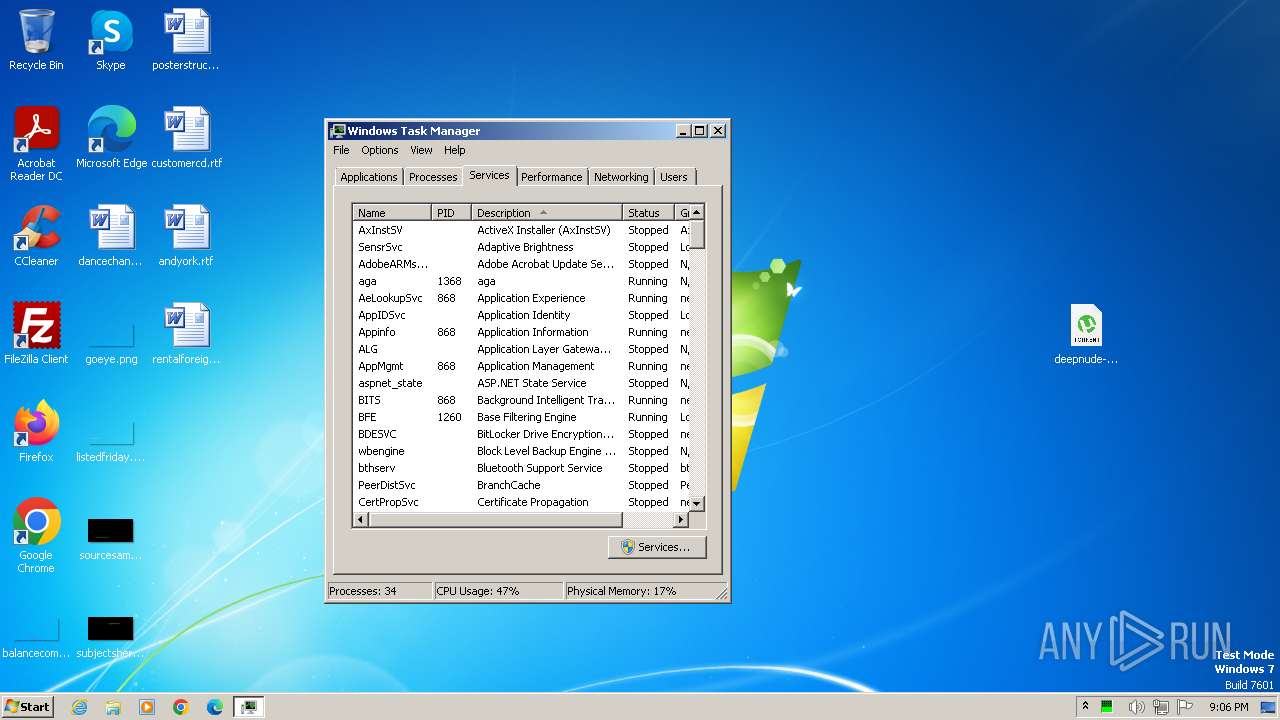Sort services by PID column header
Image resolution: width=1280 pixels, height=720 pixels.
pos(451,213)
